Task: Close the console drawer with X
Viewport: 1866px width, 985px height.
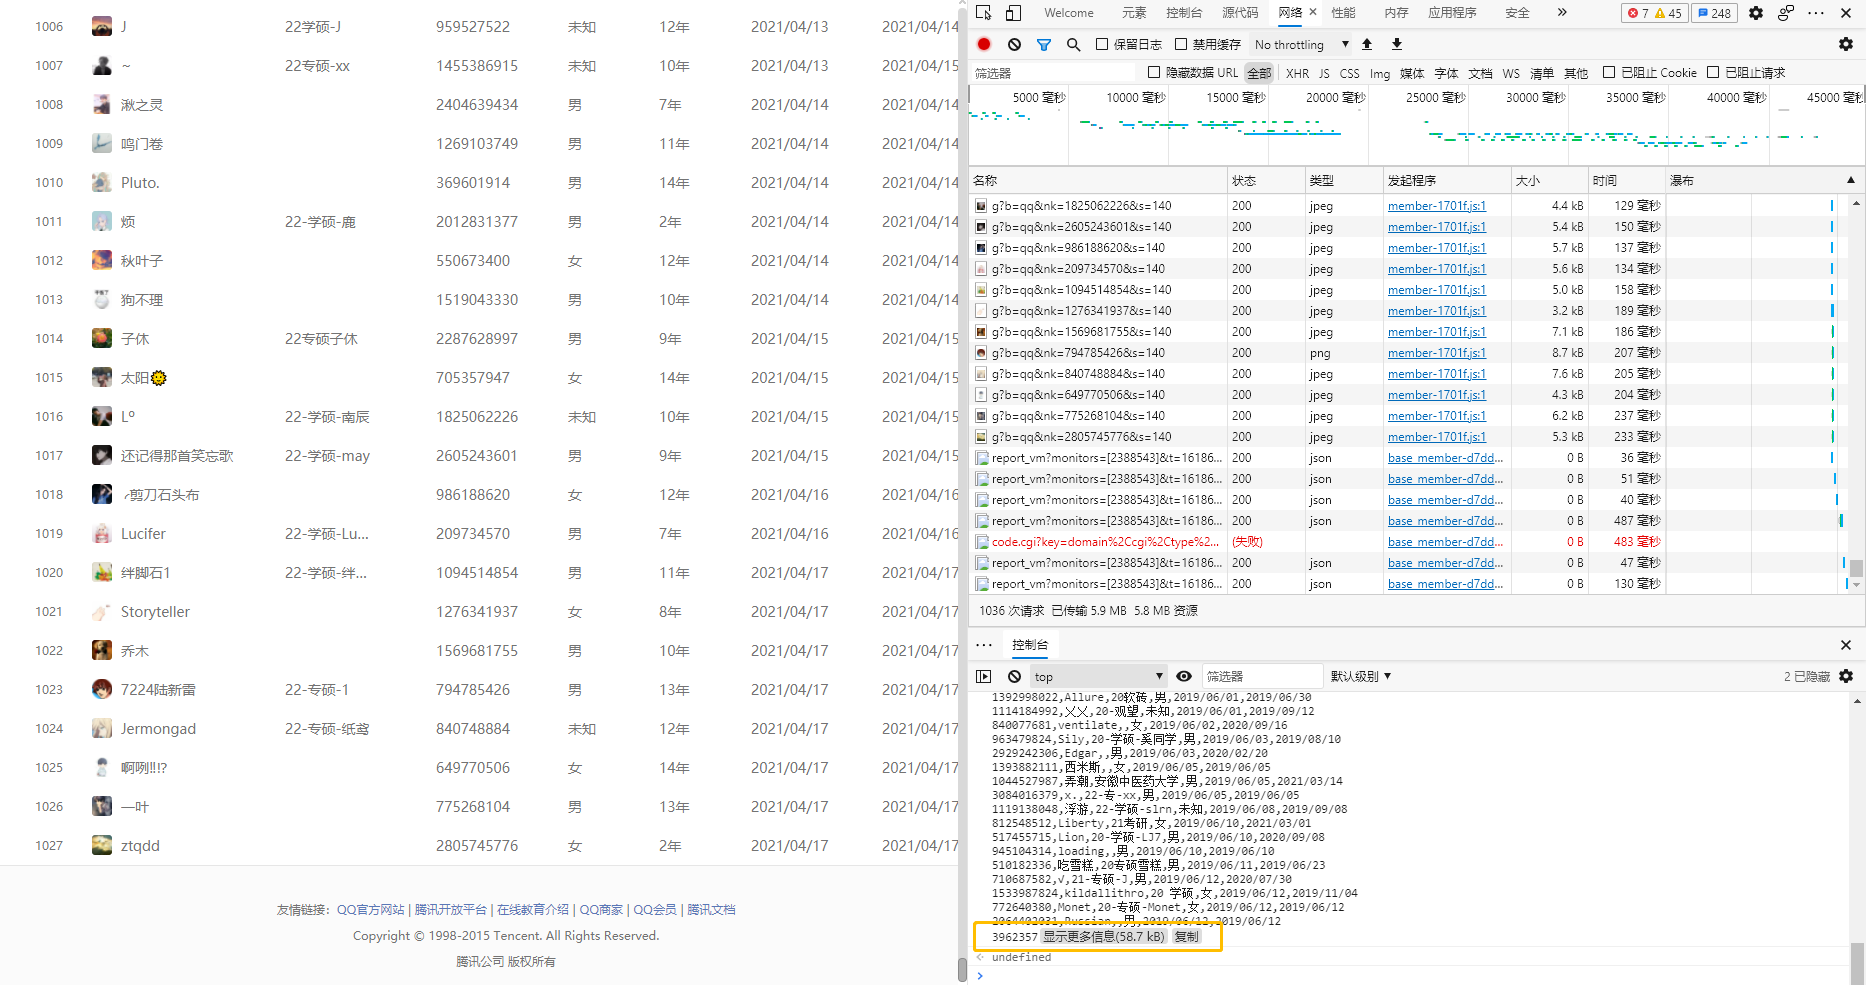Action: pos(1846,645)
